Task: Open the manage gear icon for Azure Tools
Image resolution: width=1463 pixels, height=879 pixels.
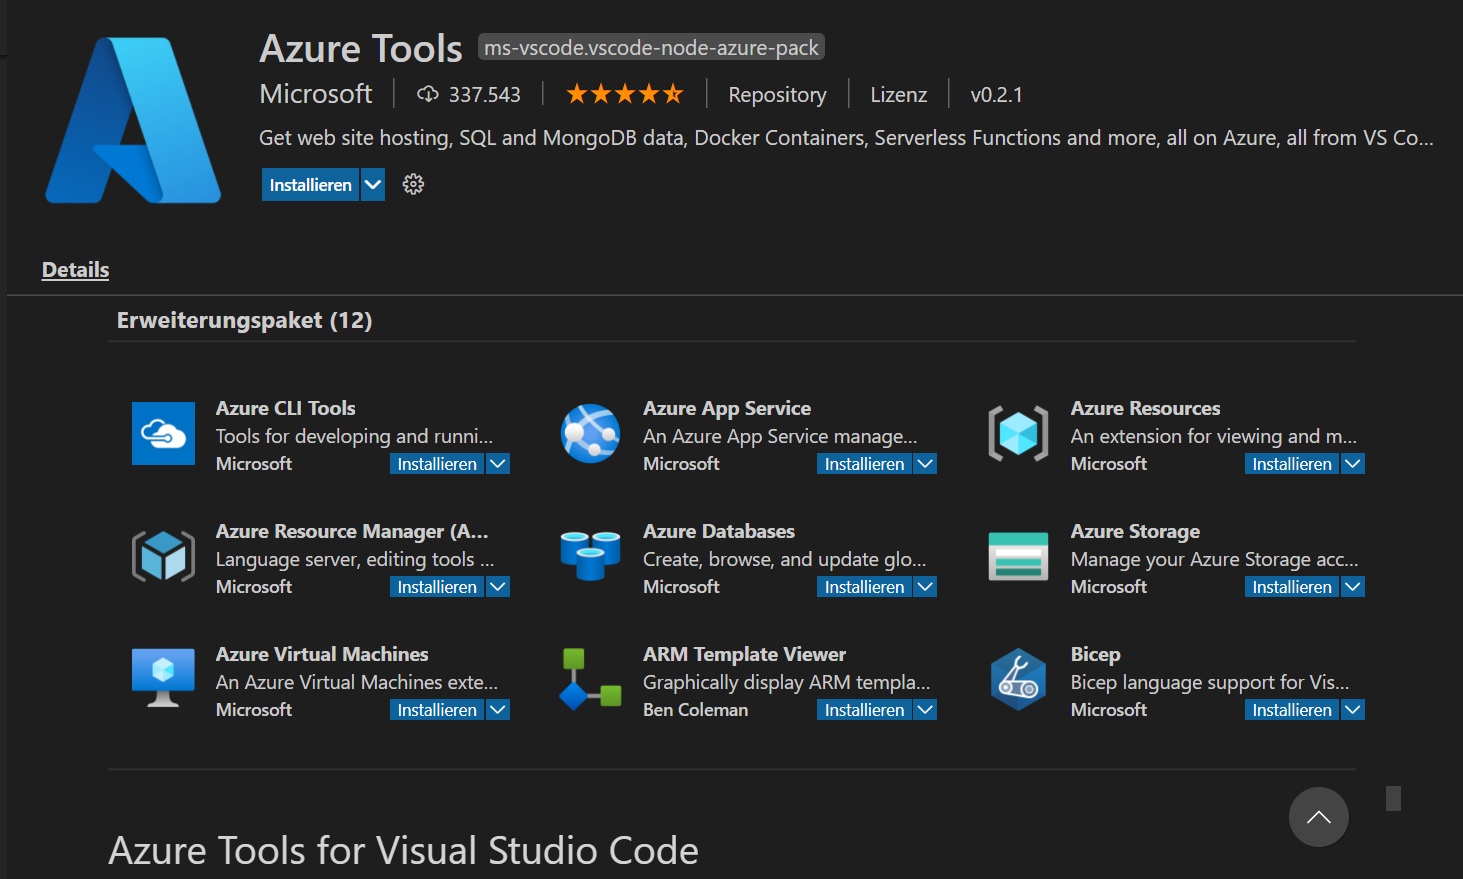Action: [413, 184]
